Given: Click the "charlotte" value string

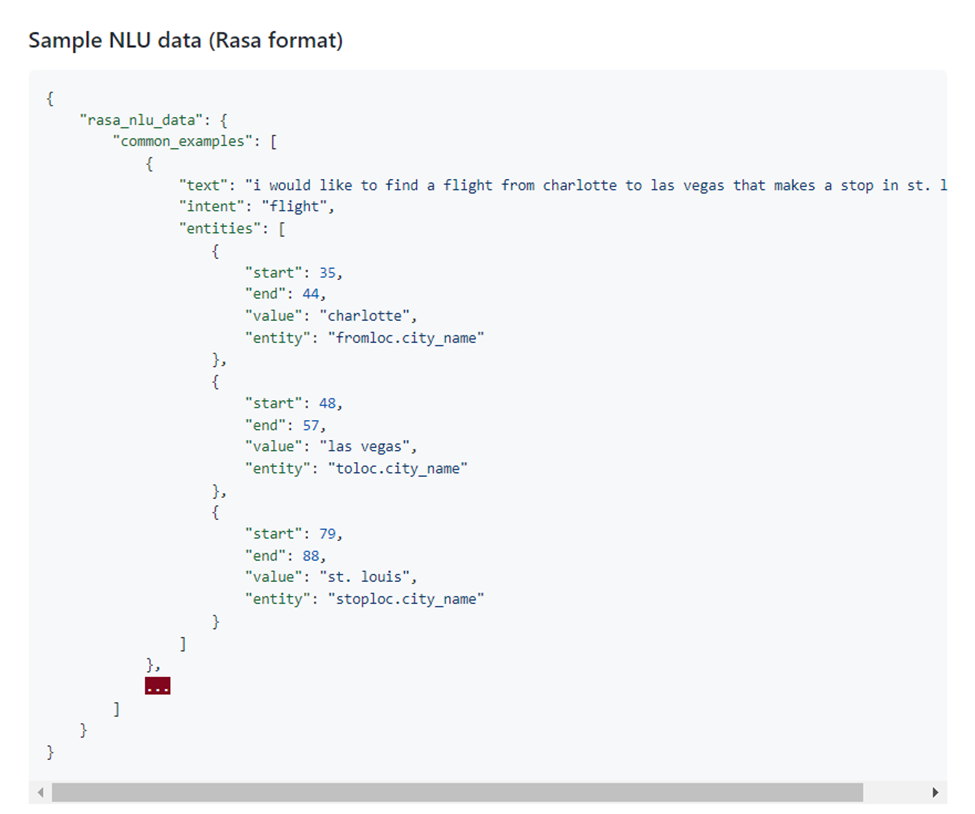Looking at the screenshot, I should 360,316.
